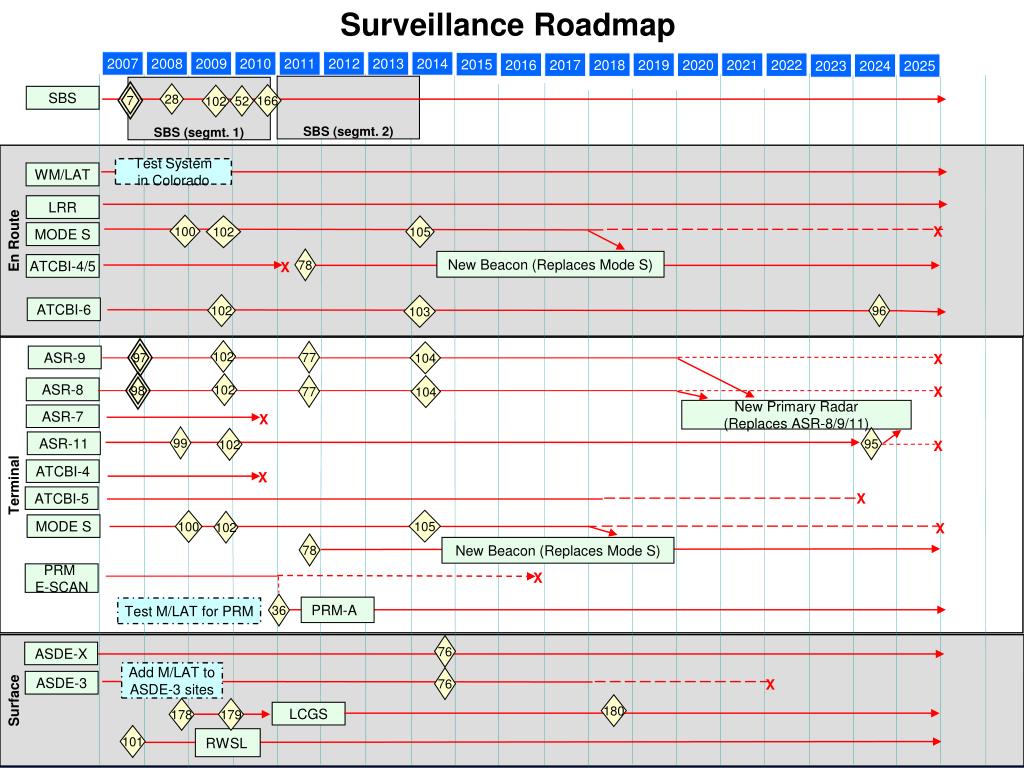This screenshot has width=1024, height=768.
Task: Select the ASR-7 label box
Action: coord(63,416)
